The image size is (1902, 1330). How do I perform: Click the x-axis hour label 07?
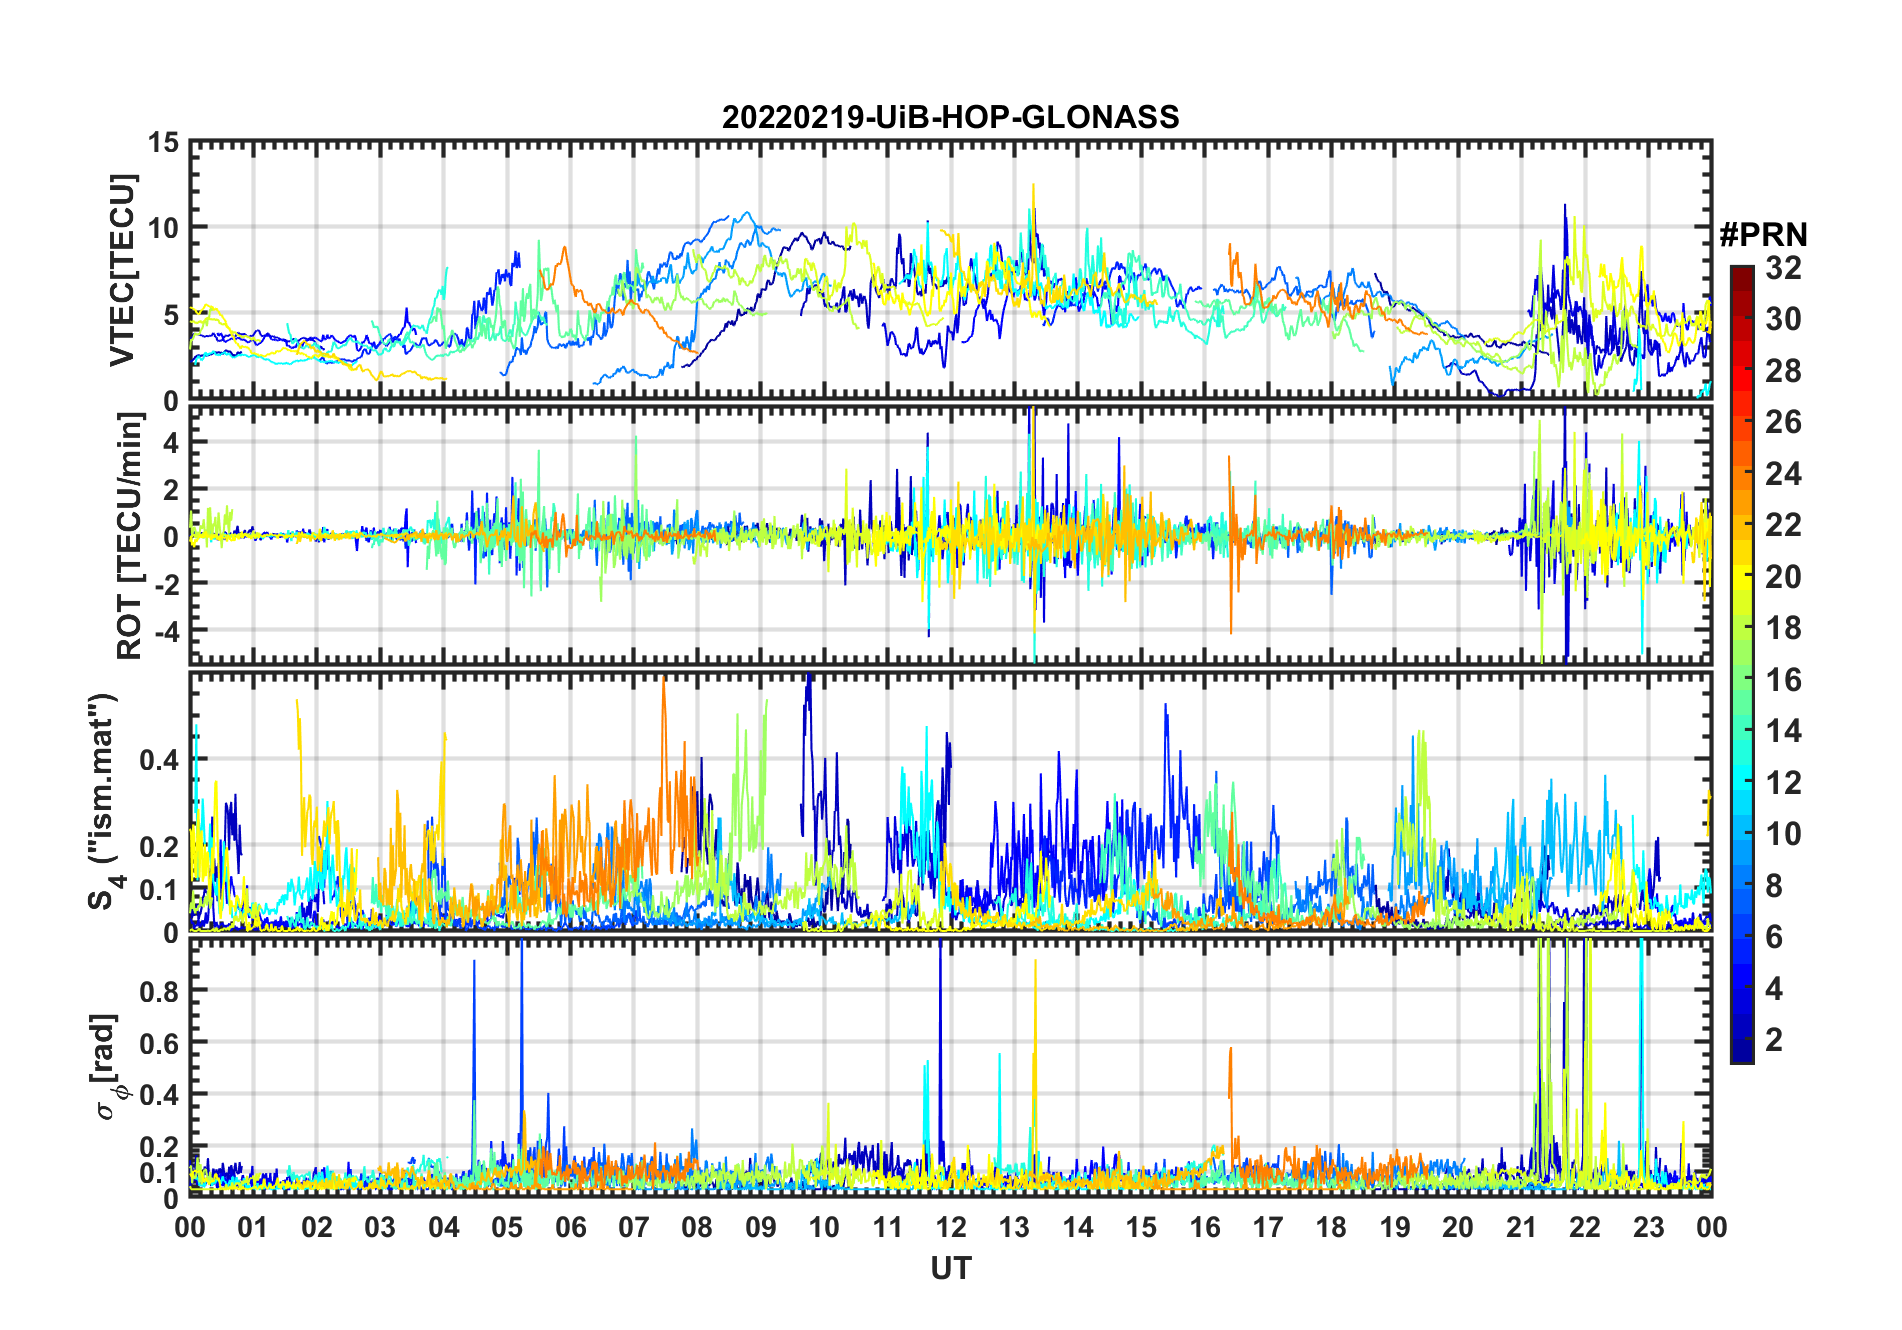634,1227
